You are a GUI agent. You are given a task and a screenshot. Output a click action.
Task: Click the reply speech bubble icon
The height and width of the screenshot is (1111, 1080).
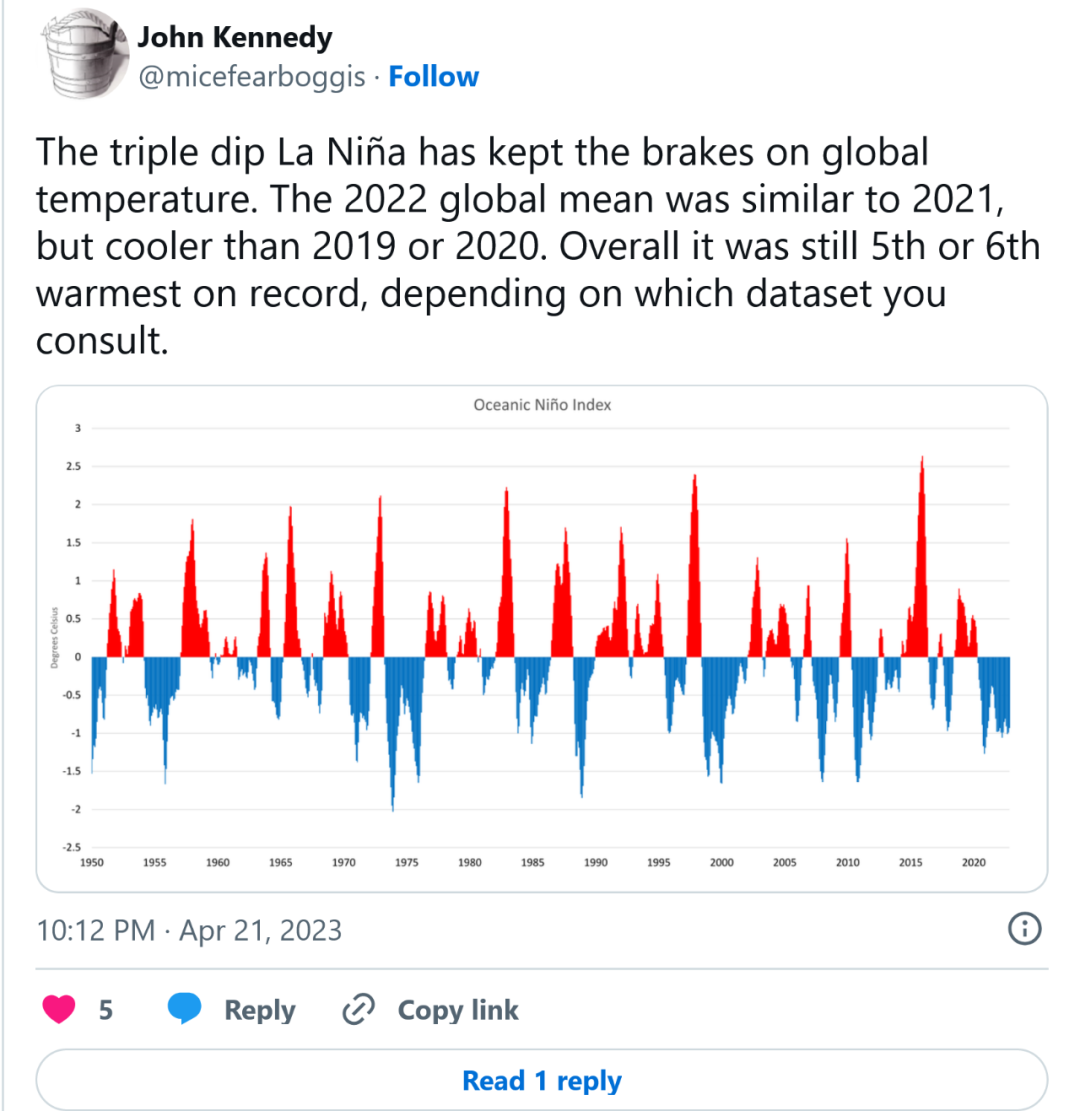click(x=184, y=1010)
